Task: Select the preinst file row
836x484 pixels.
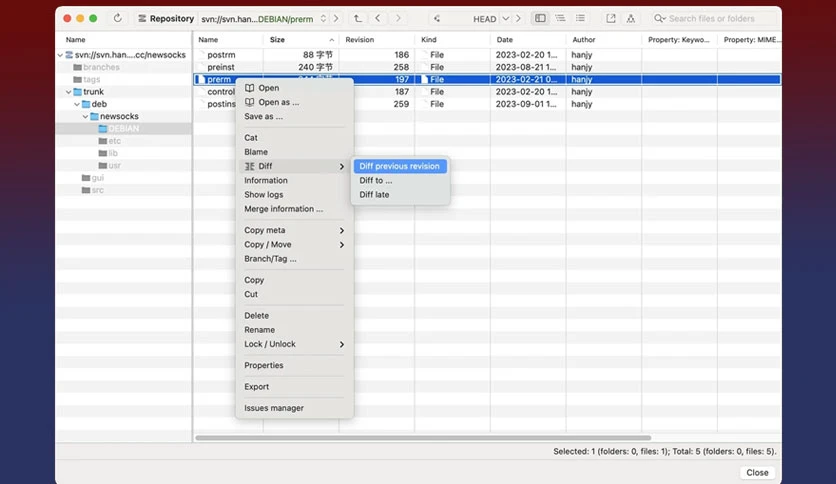Action: pyautogui.click(x=487, y=67)
